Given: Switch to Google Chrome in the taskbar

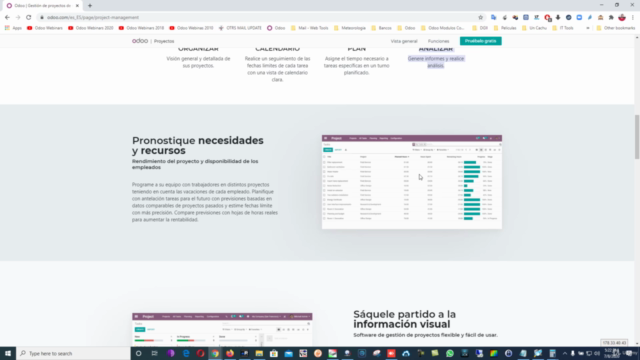Looking at the screenshot, I should coord(215,353).
